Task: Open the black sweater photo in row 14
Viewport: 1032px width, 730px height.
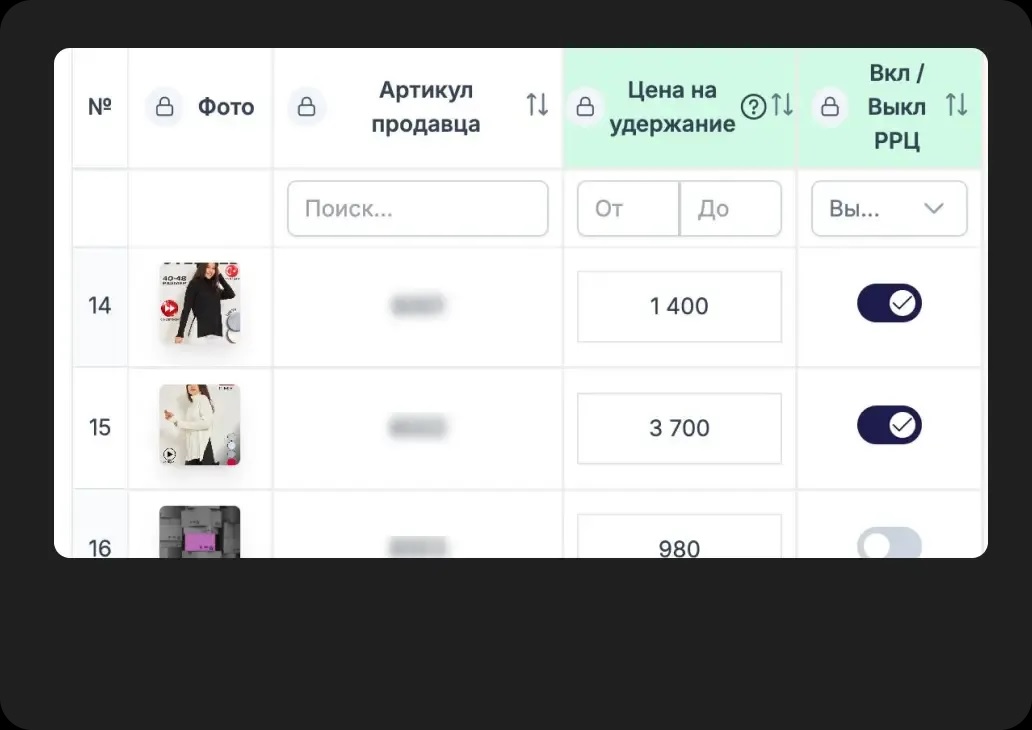Action: 199,303
